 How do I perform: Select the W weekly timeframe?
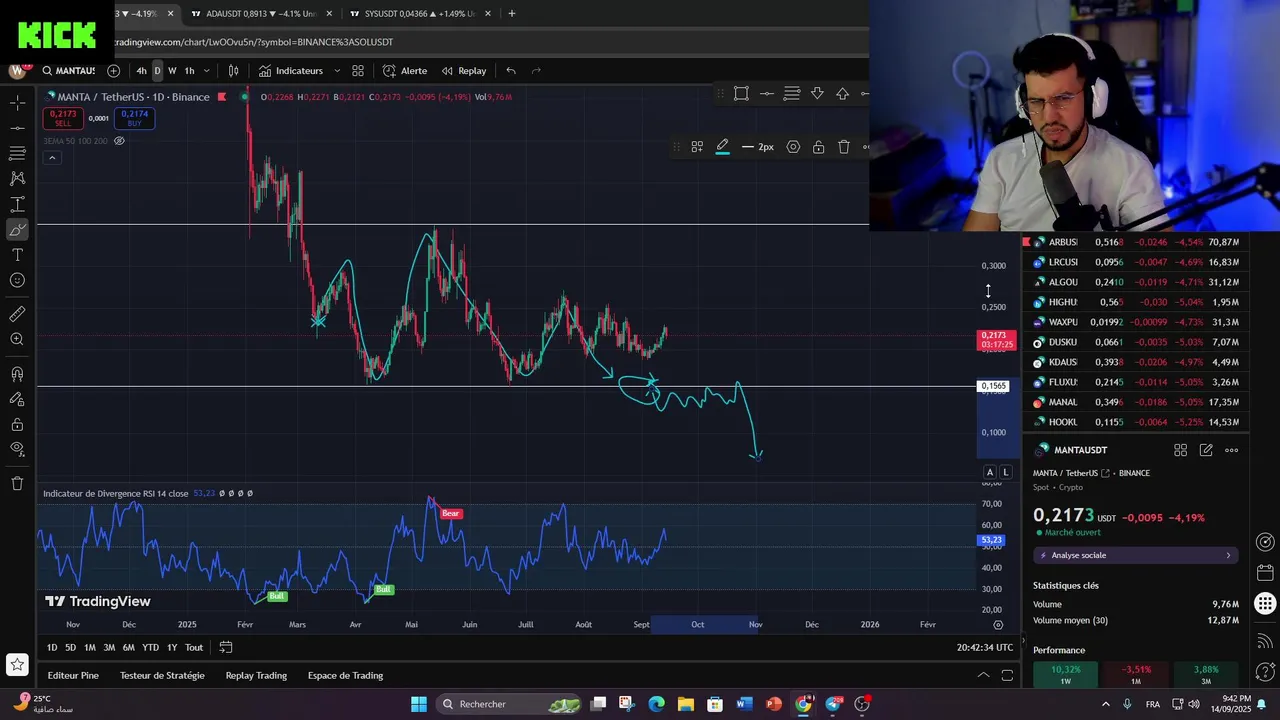(172, 71)
